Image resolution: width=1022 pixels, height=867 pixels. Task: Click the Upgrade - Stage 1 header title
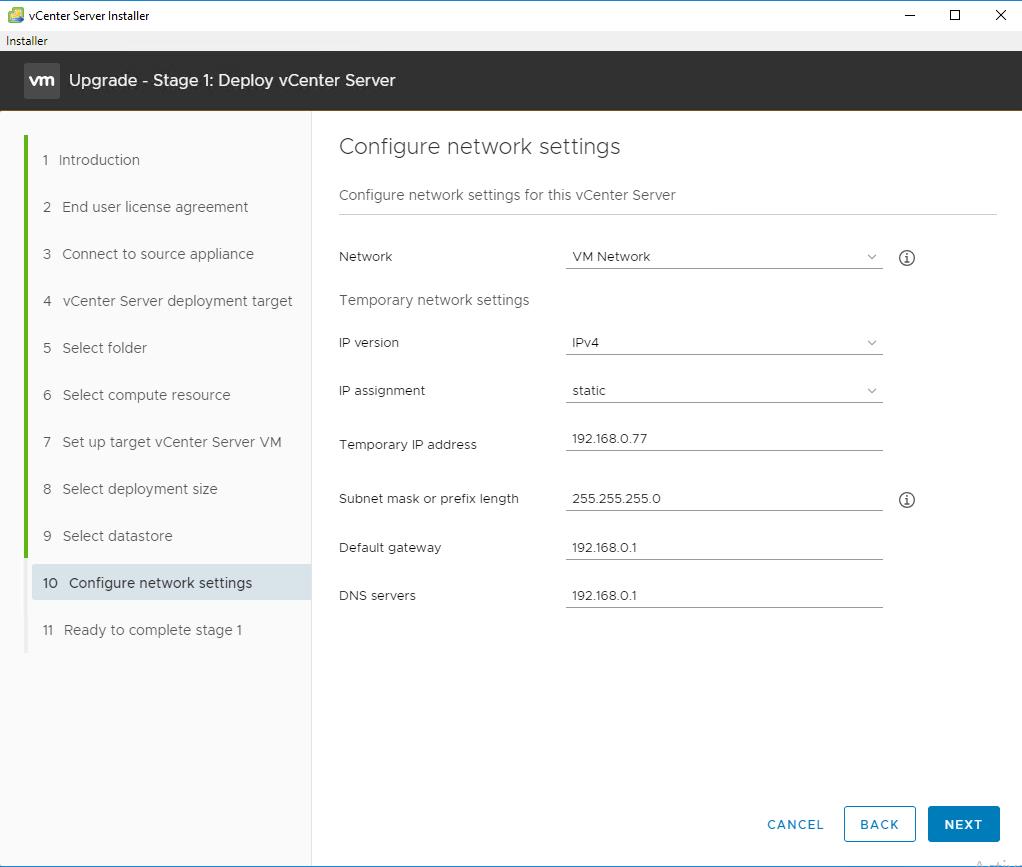(x=232, y=80)
